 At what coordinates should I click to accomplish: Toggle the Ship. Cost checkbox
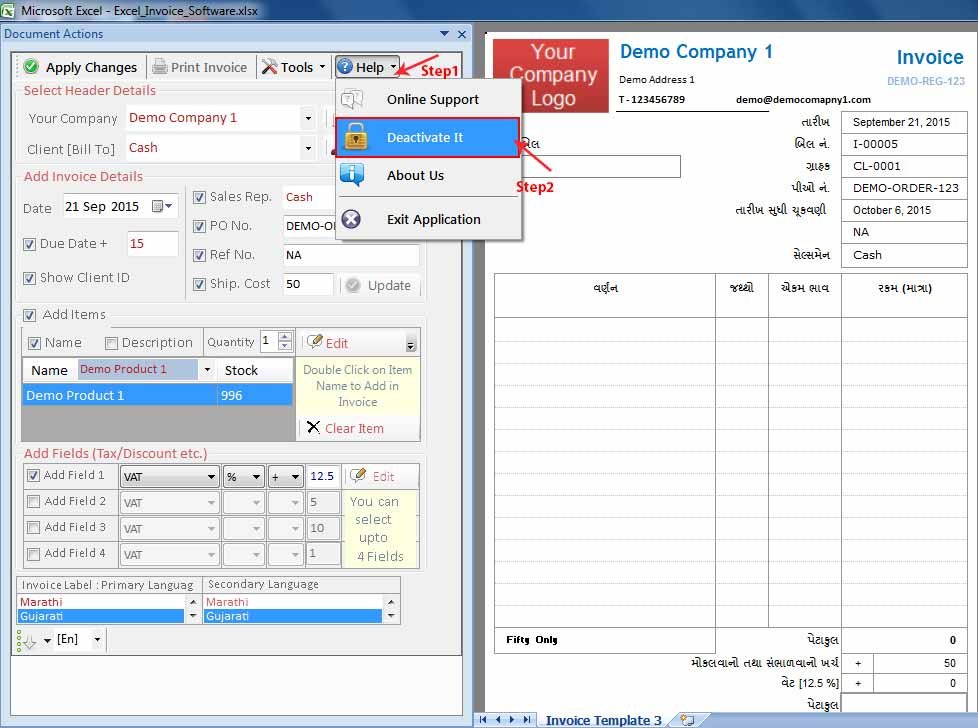pyautogui.click(x=200, y=284)
